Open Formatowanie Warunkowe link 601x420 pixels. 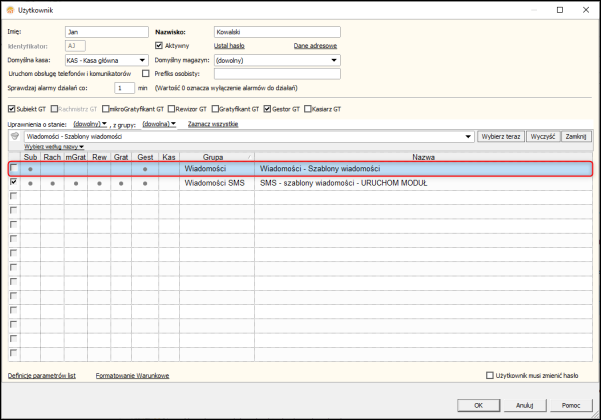pos(132,376)
